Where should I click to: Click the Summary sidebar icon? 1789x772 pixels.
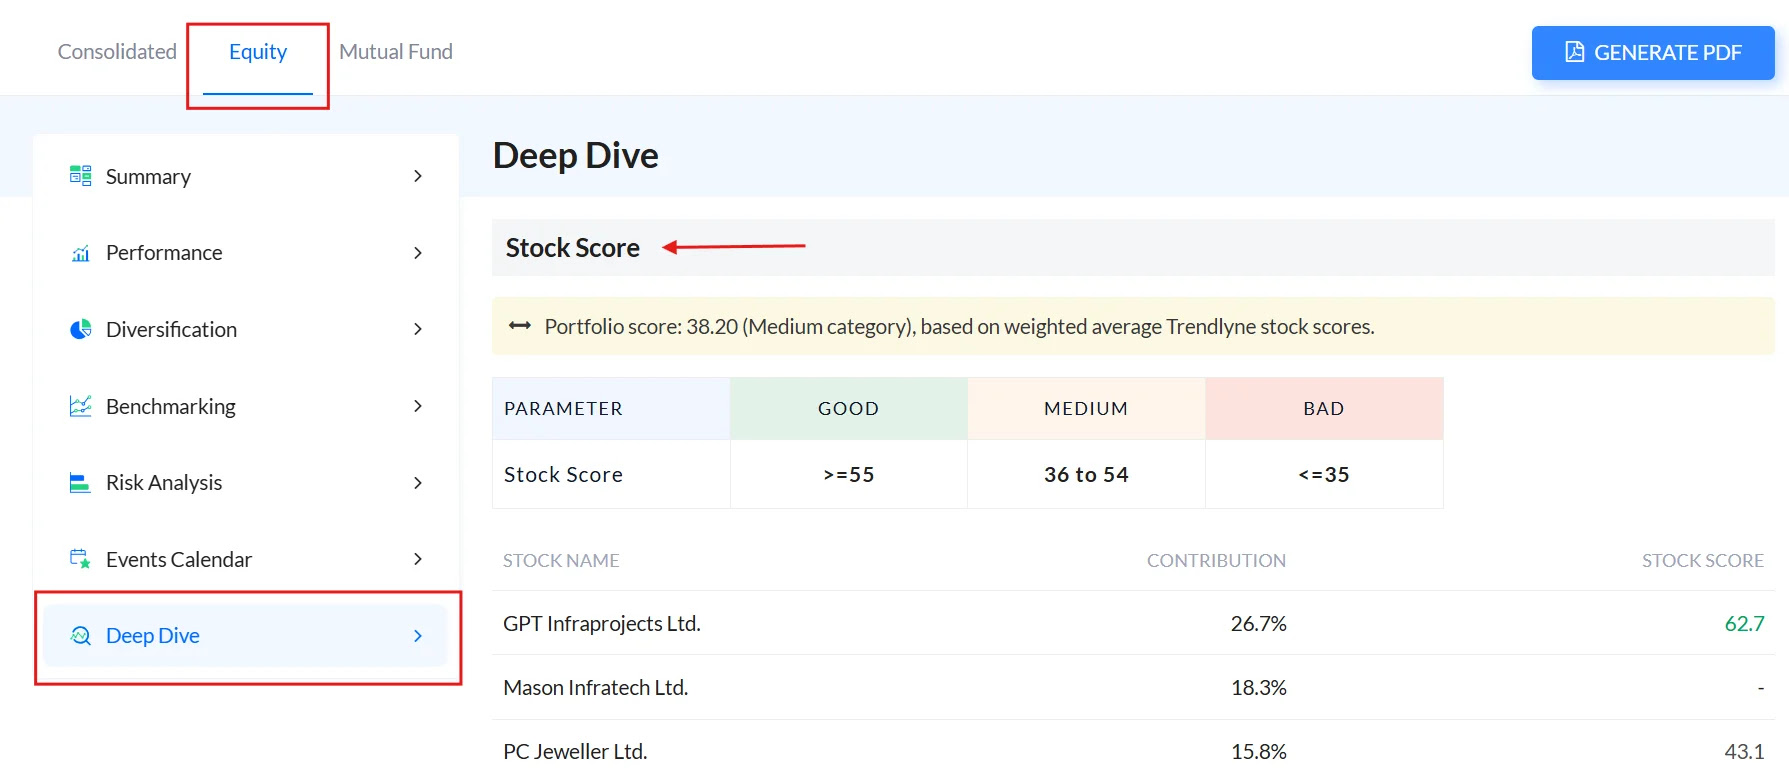point(80,176)
